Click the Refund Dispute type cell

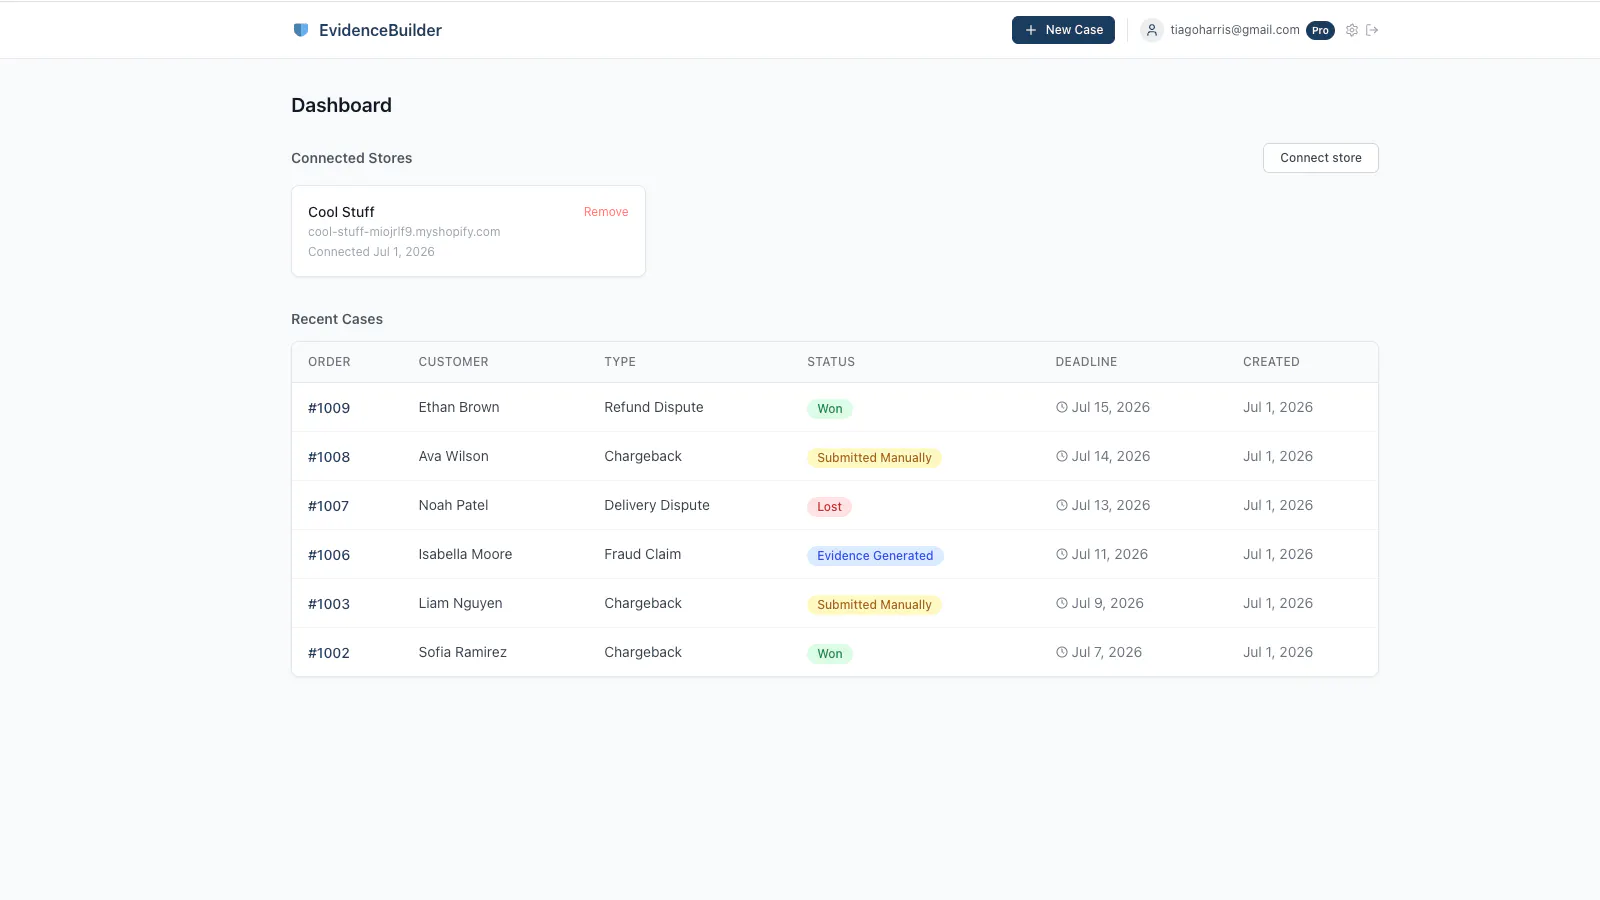(x=654, y=407)
